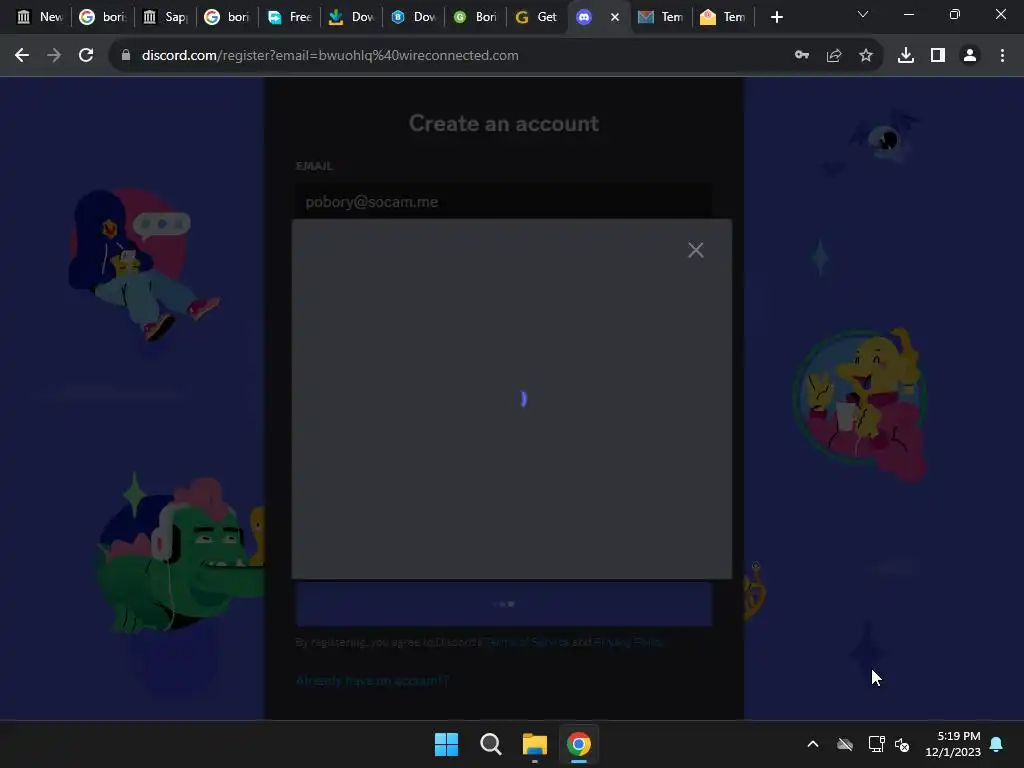Toggle the Chrome side panel
1024x768 pixels.
pyautogui.click(x=938, y=56)
